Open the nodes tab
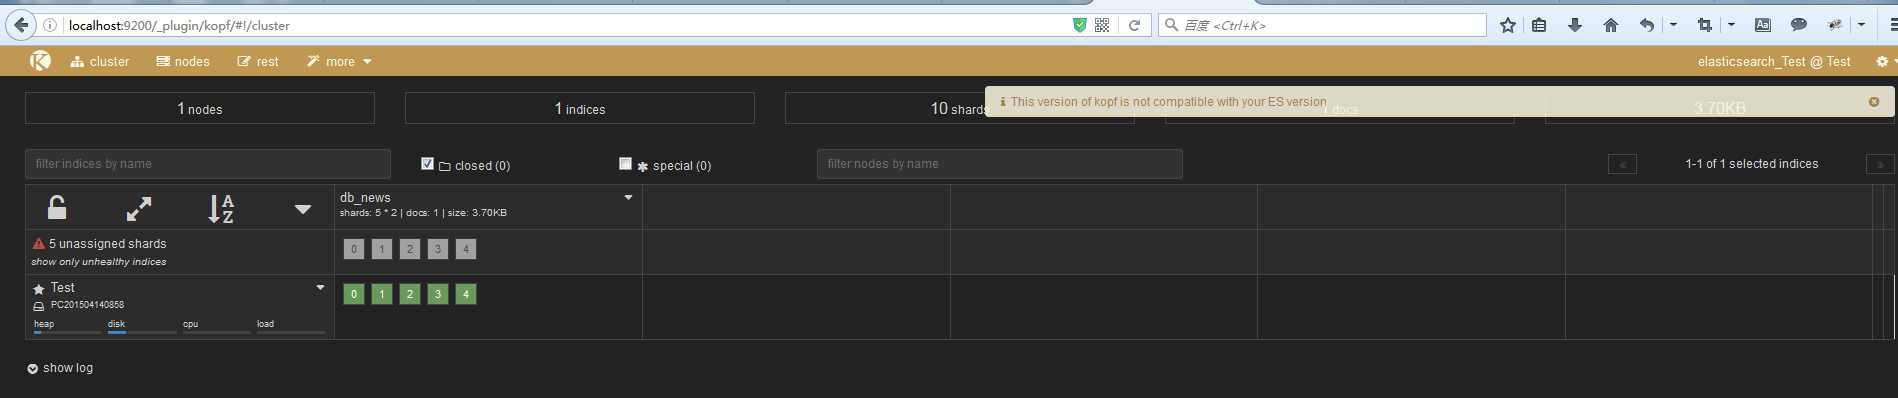Screen dimensions: 1898x398 (183, 61)
